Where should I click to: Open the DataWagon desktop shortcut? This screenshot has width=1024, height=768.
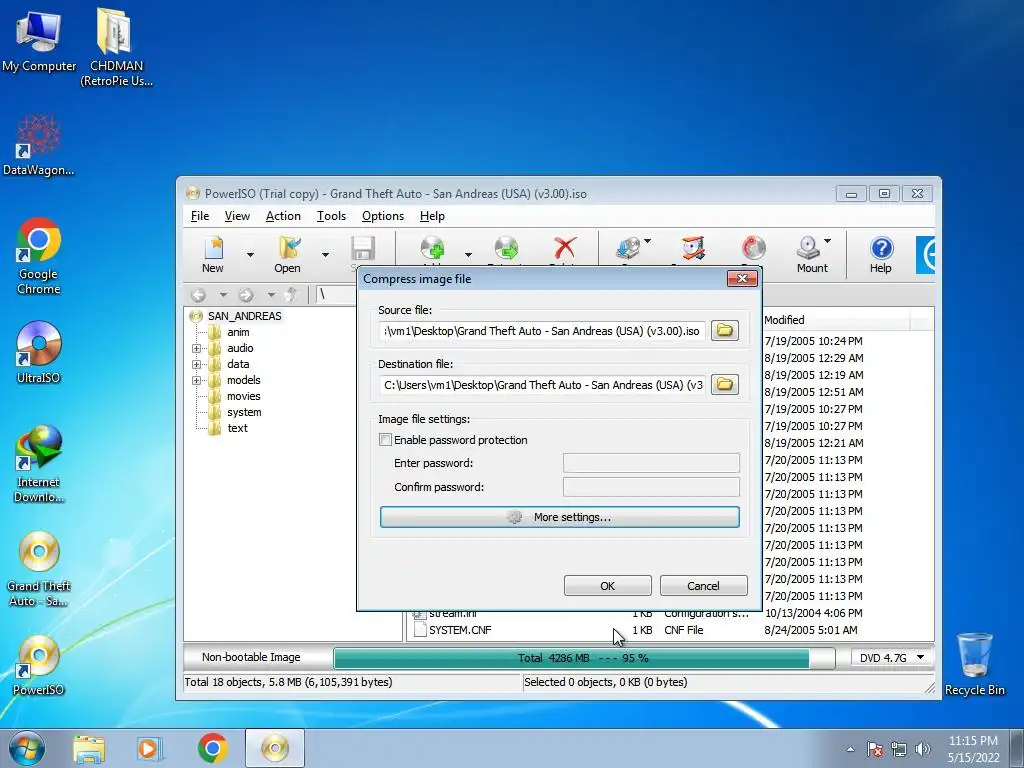coord(38,146)
